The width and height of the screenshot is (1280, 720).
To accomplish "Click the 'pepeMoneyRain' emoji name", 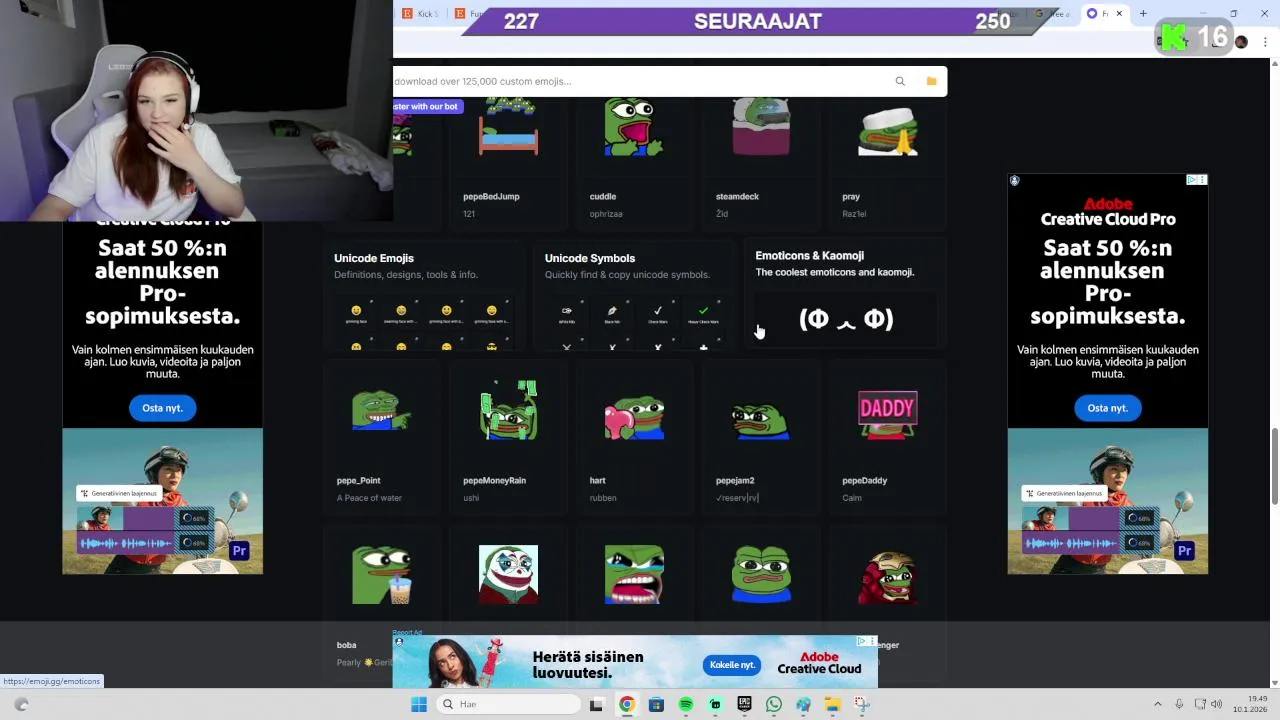I will click(494, 480).
